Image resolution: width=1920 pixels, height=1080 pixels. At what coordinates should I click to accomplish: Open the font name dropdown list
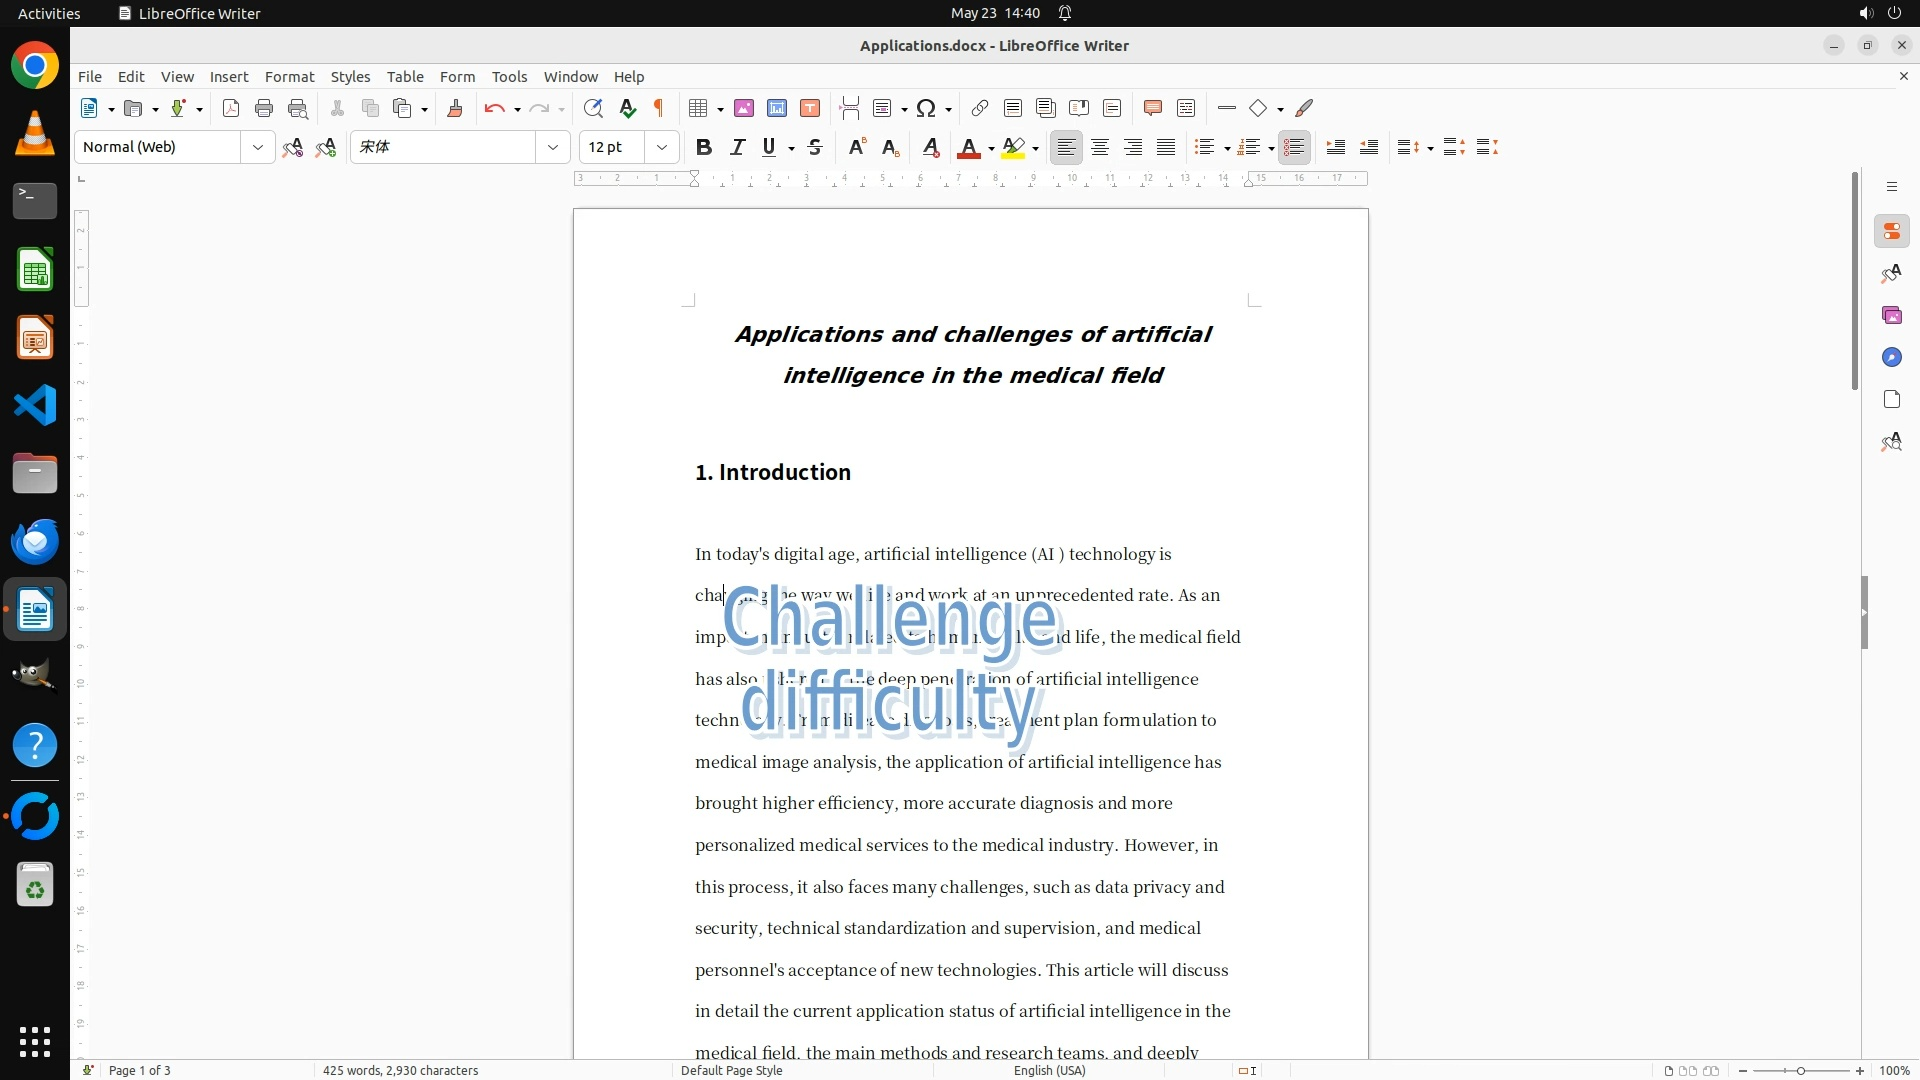553,148
